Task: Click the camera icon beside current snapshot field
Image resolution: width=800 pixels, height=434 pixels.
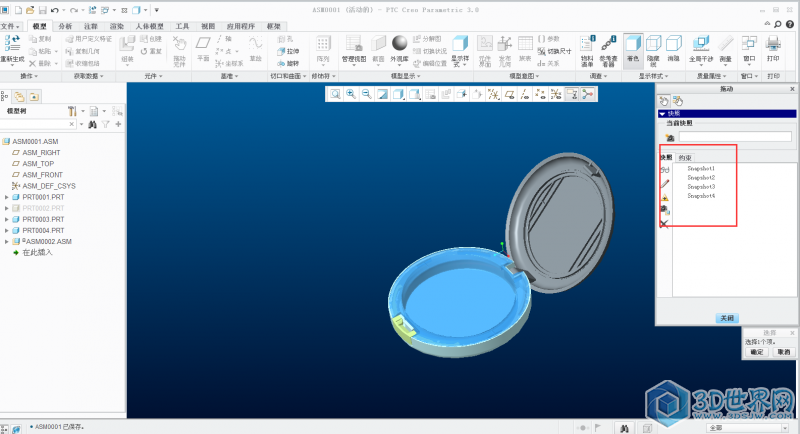Action: point(670,137)
